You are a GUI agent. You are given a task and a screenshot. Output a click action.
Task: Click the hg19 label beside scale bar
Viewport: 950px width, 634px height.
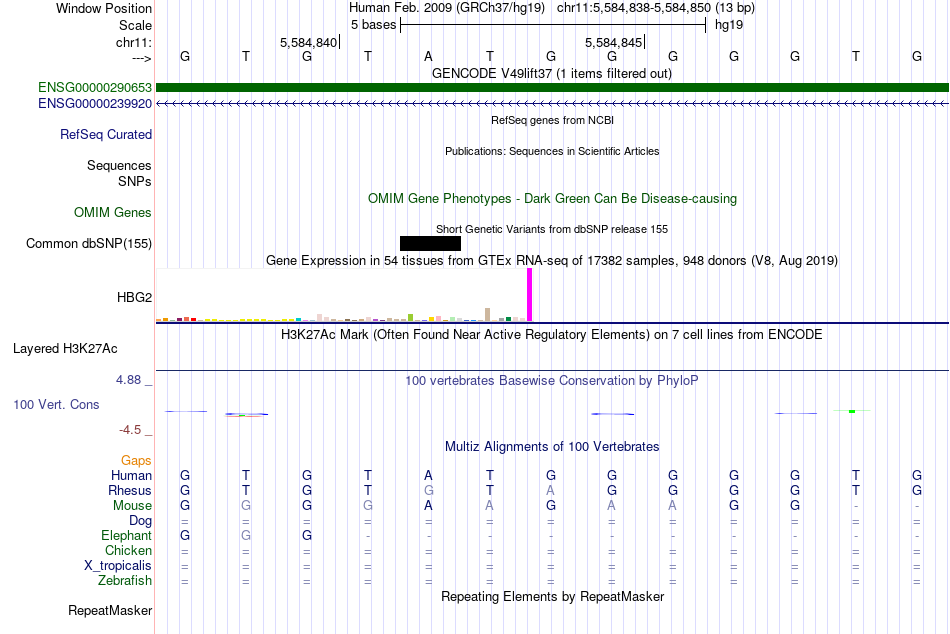point(729,25)
